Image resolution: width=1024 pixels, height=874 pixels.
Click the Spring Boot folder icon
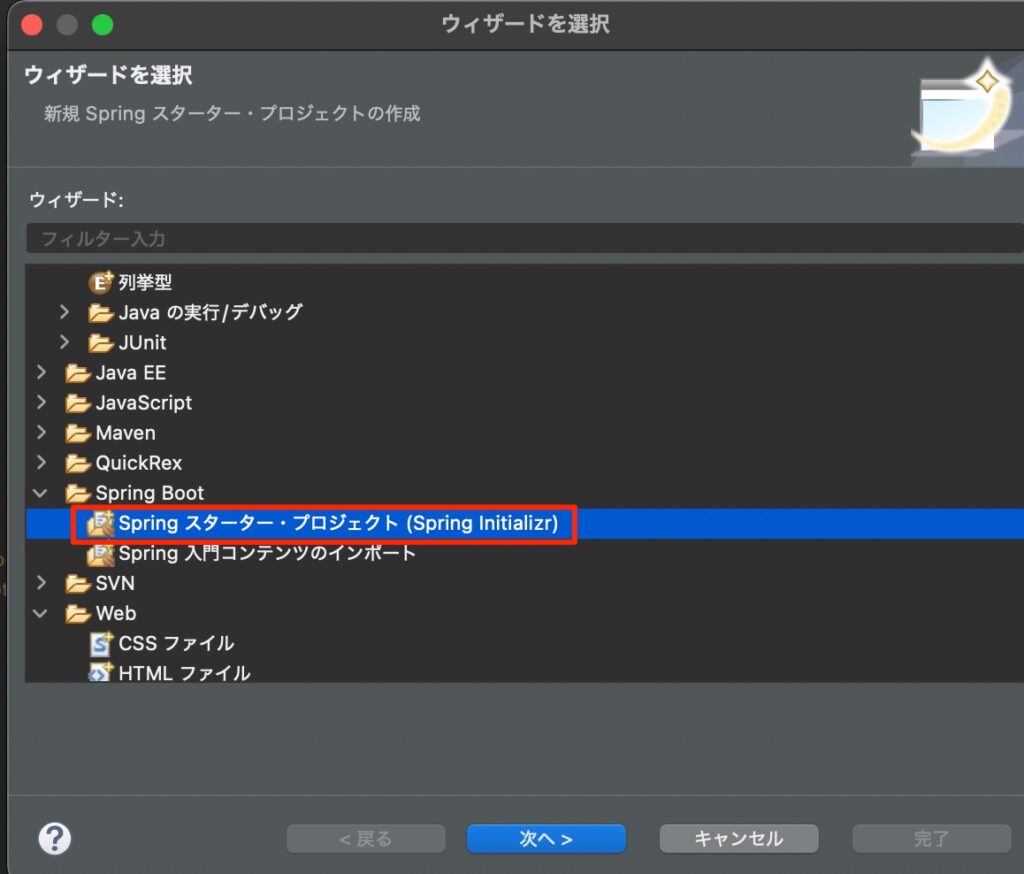[x=77, y=493]
